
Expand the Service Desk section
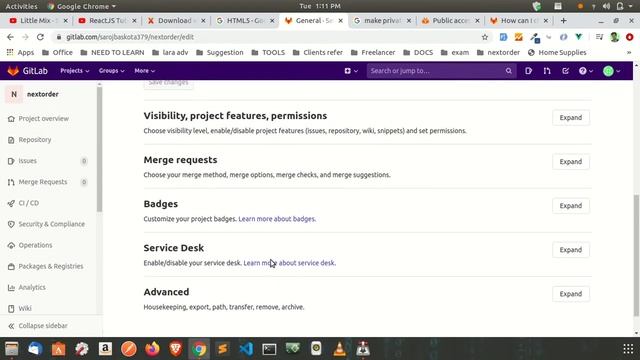pos(571,250)
